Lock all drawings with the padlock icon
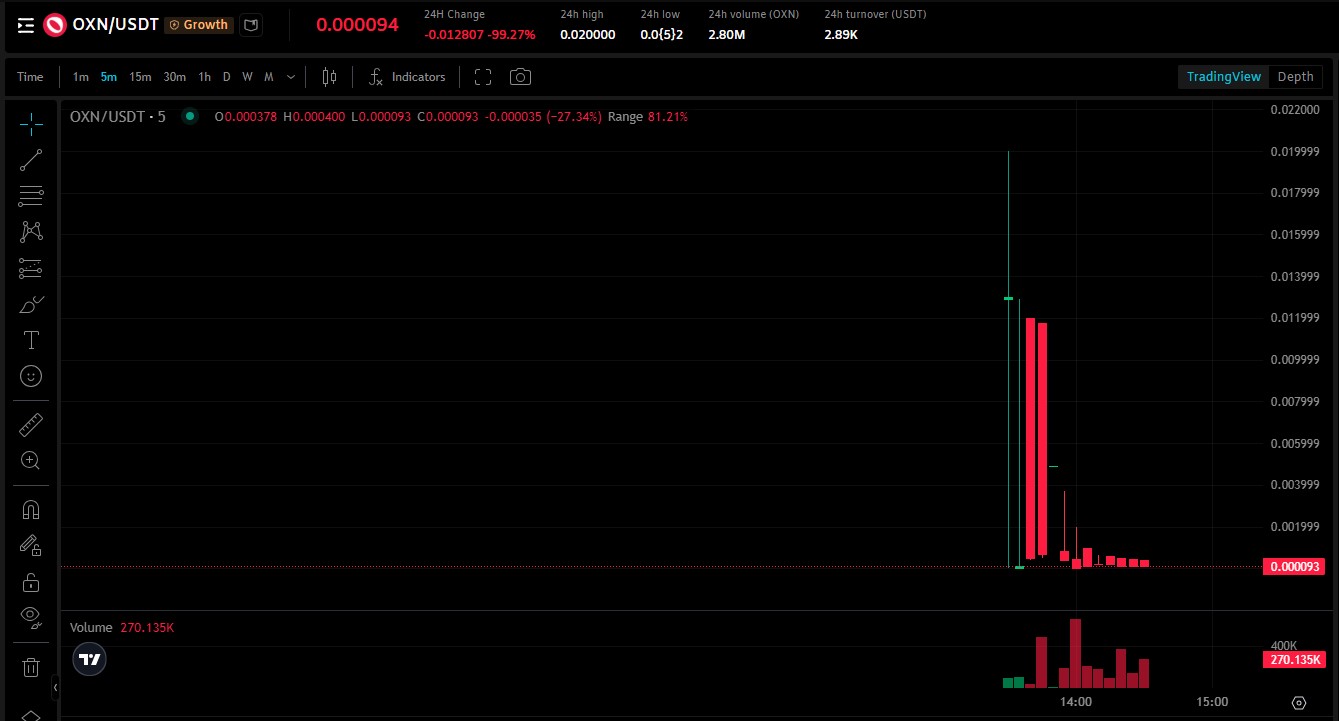The width and height of the screenshot is (1339, 721). point(30,581)
